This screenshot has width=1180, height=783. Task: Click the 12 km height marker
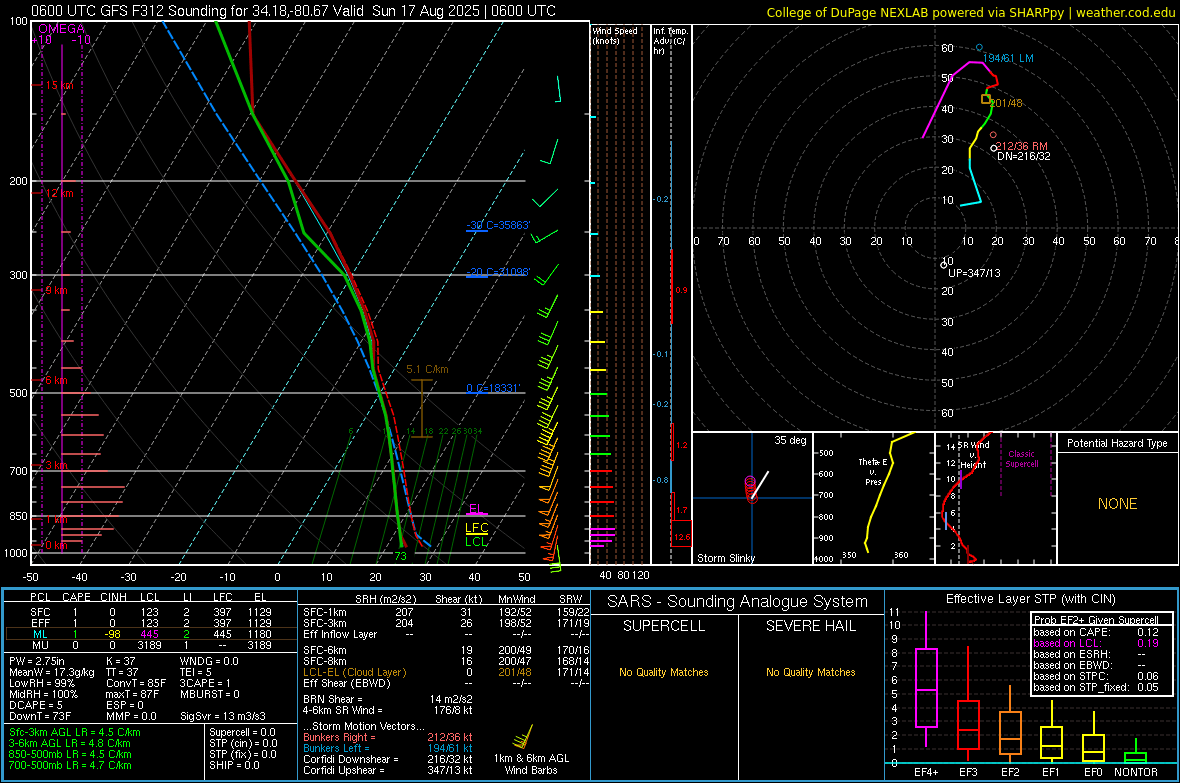click(x=59, y=193)
